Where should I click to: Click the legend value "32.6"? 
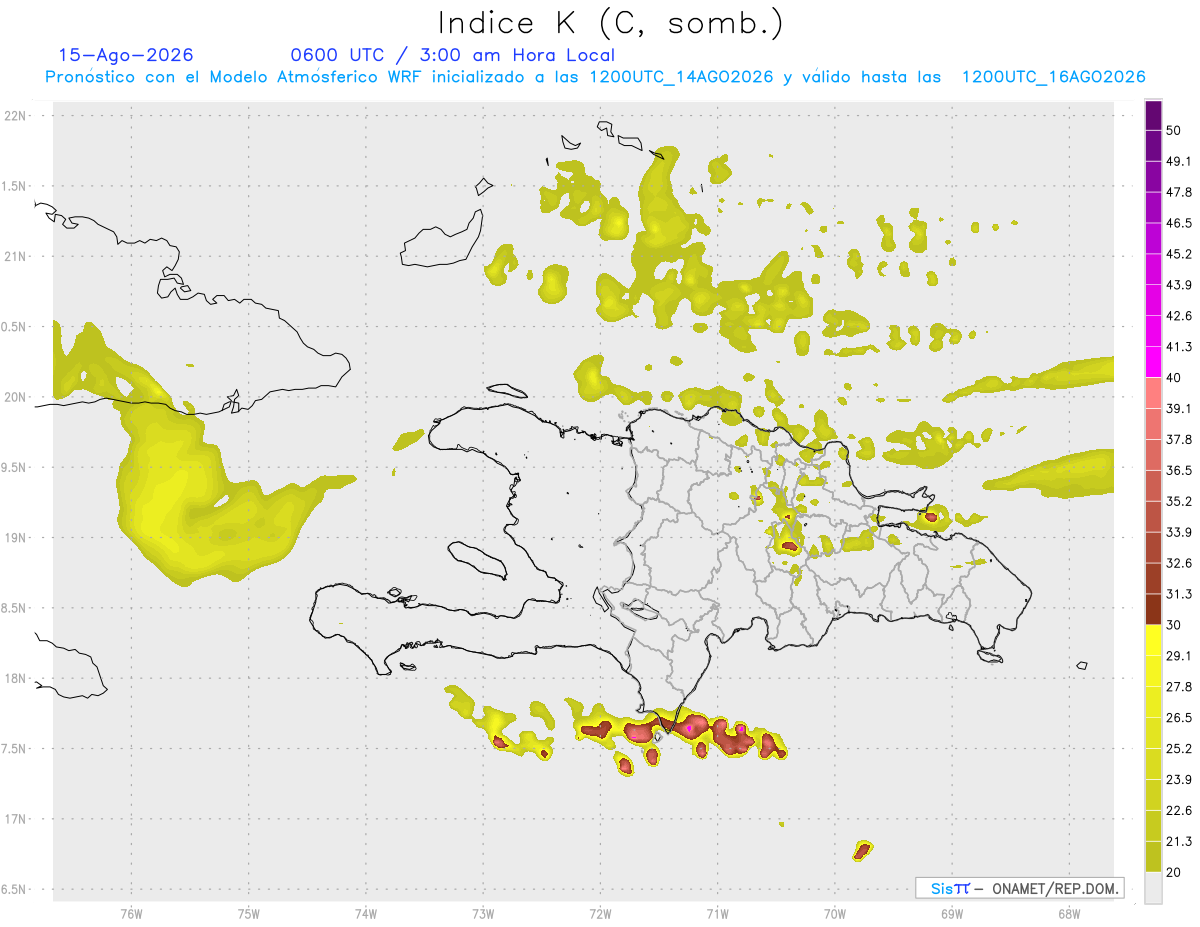[x=1179, y=563]
